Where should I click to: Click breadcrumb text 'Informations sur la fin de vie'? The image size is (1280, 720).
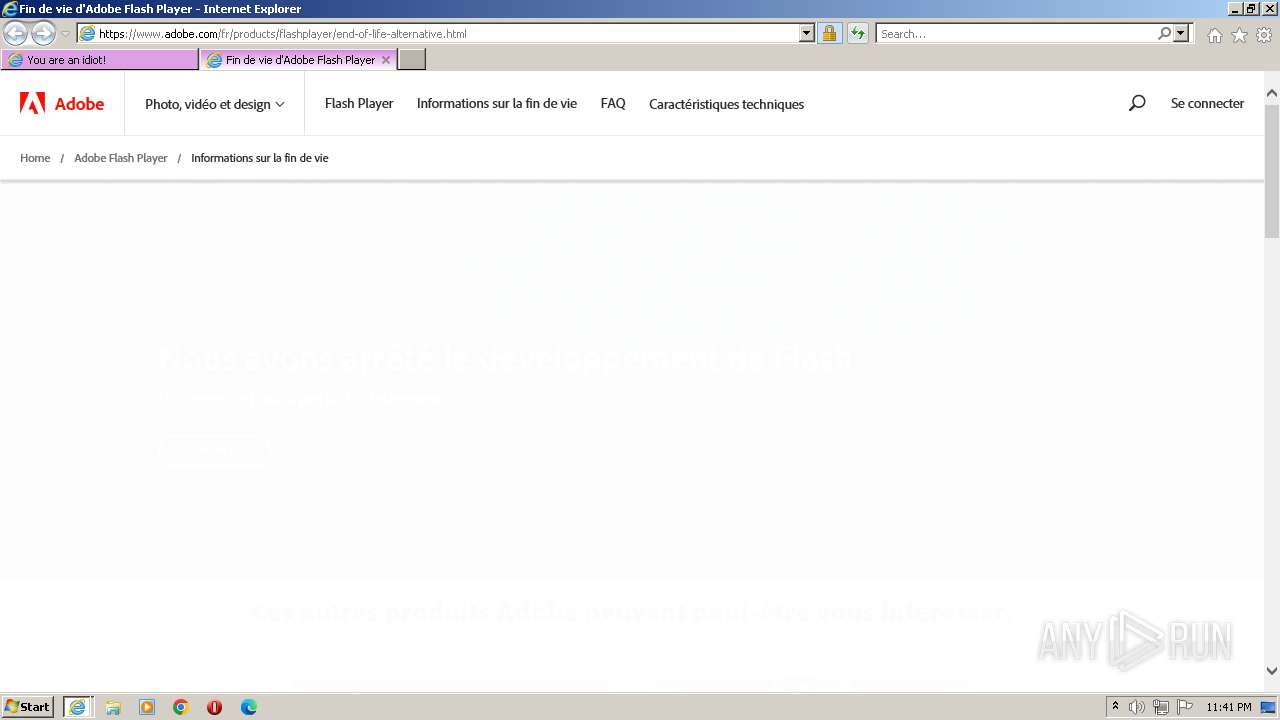tap(260, 158)
